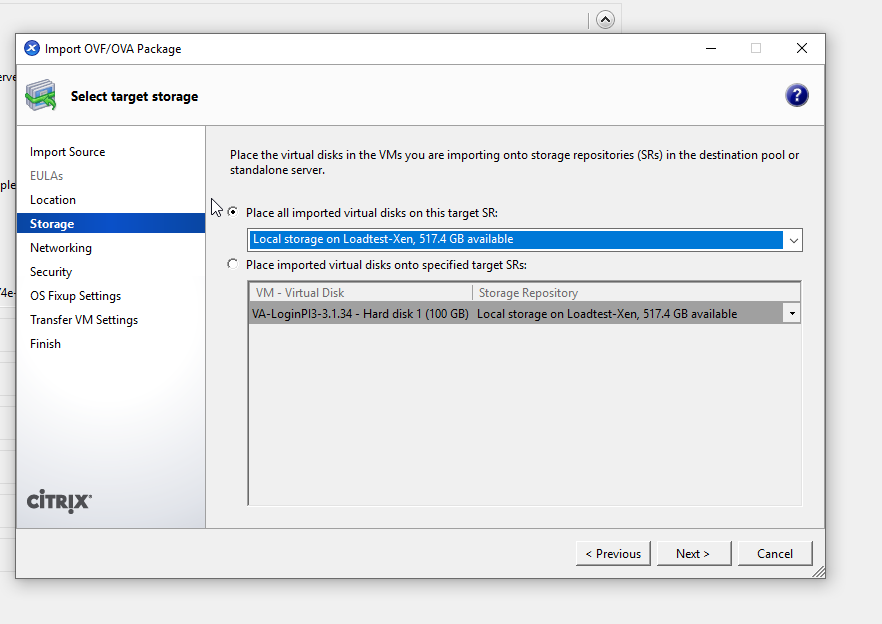This screenshot has height=624, width=882.
Task: Select the VA-LoginPI3-3.1.34 Hard disk 1 cell
Action: pyautogui.click(x=361, y=313)
